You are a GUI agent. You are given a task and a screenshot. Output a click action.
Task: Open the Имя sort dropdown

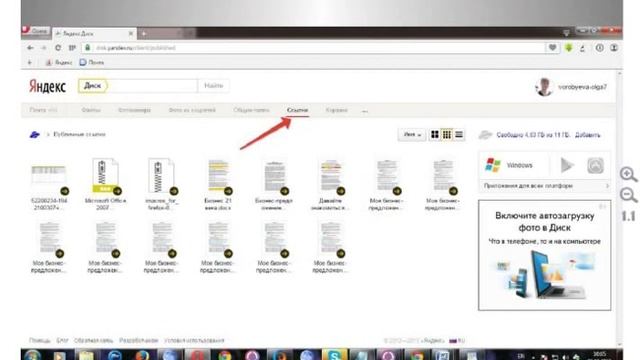pyautogui.click(x=412, y=134)
